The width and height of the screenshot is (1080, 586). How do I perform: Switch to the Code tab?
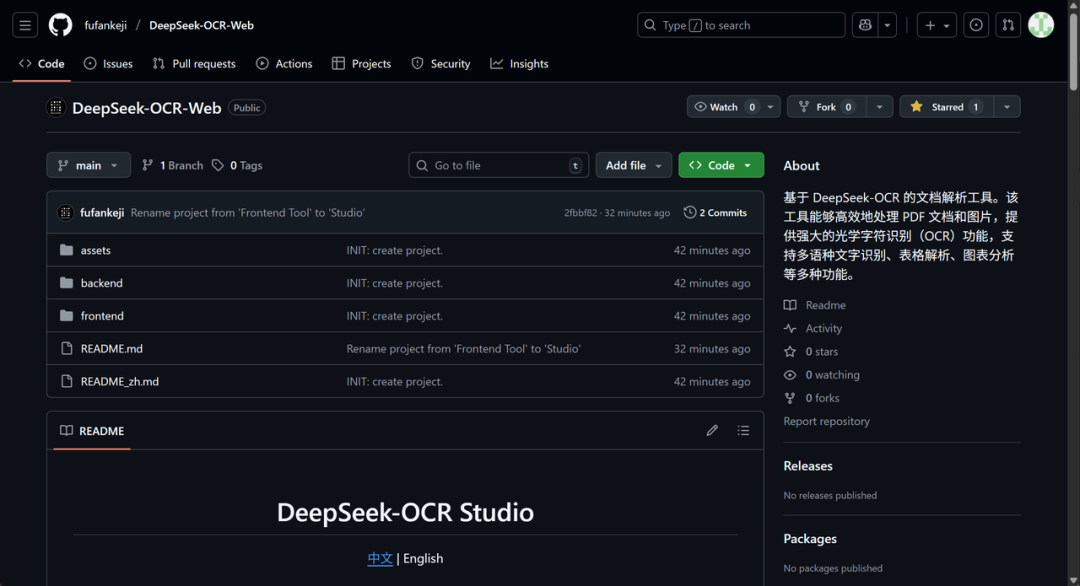(42, 63)
